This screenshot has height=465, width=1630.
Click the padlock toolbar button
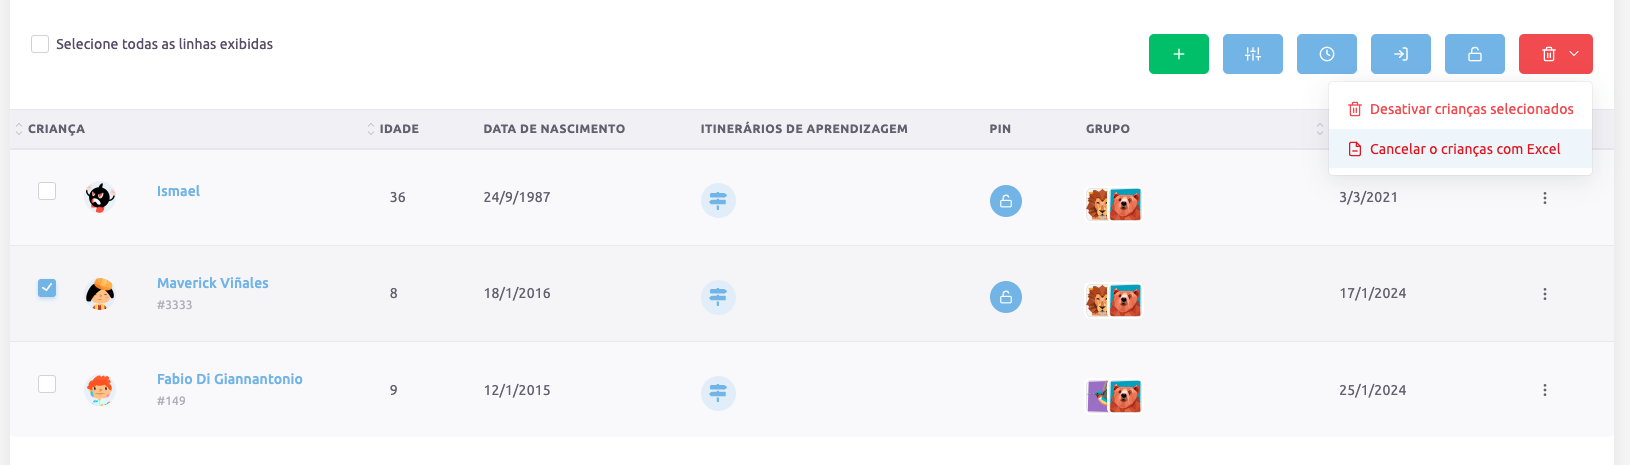pos(1474,54)
